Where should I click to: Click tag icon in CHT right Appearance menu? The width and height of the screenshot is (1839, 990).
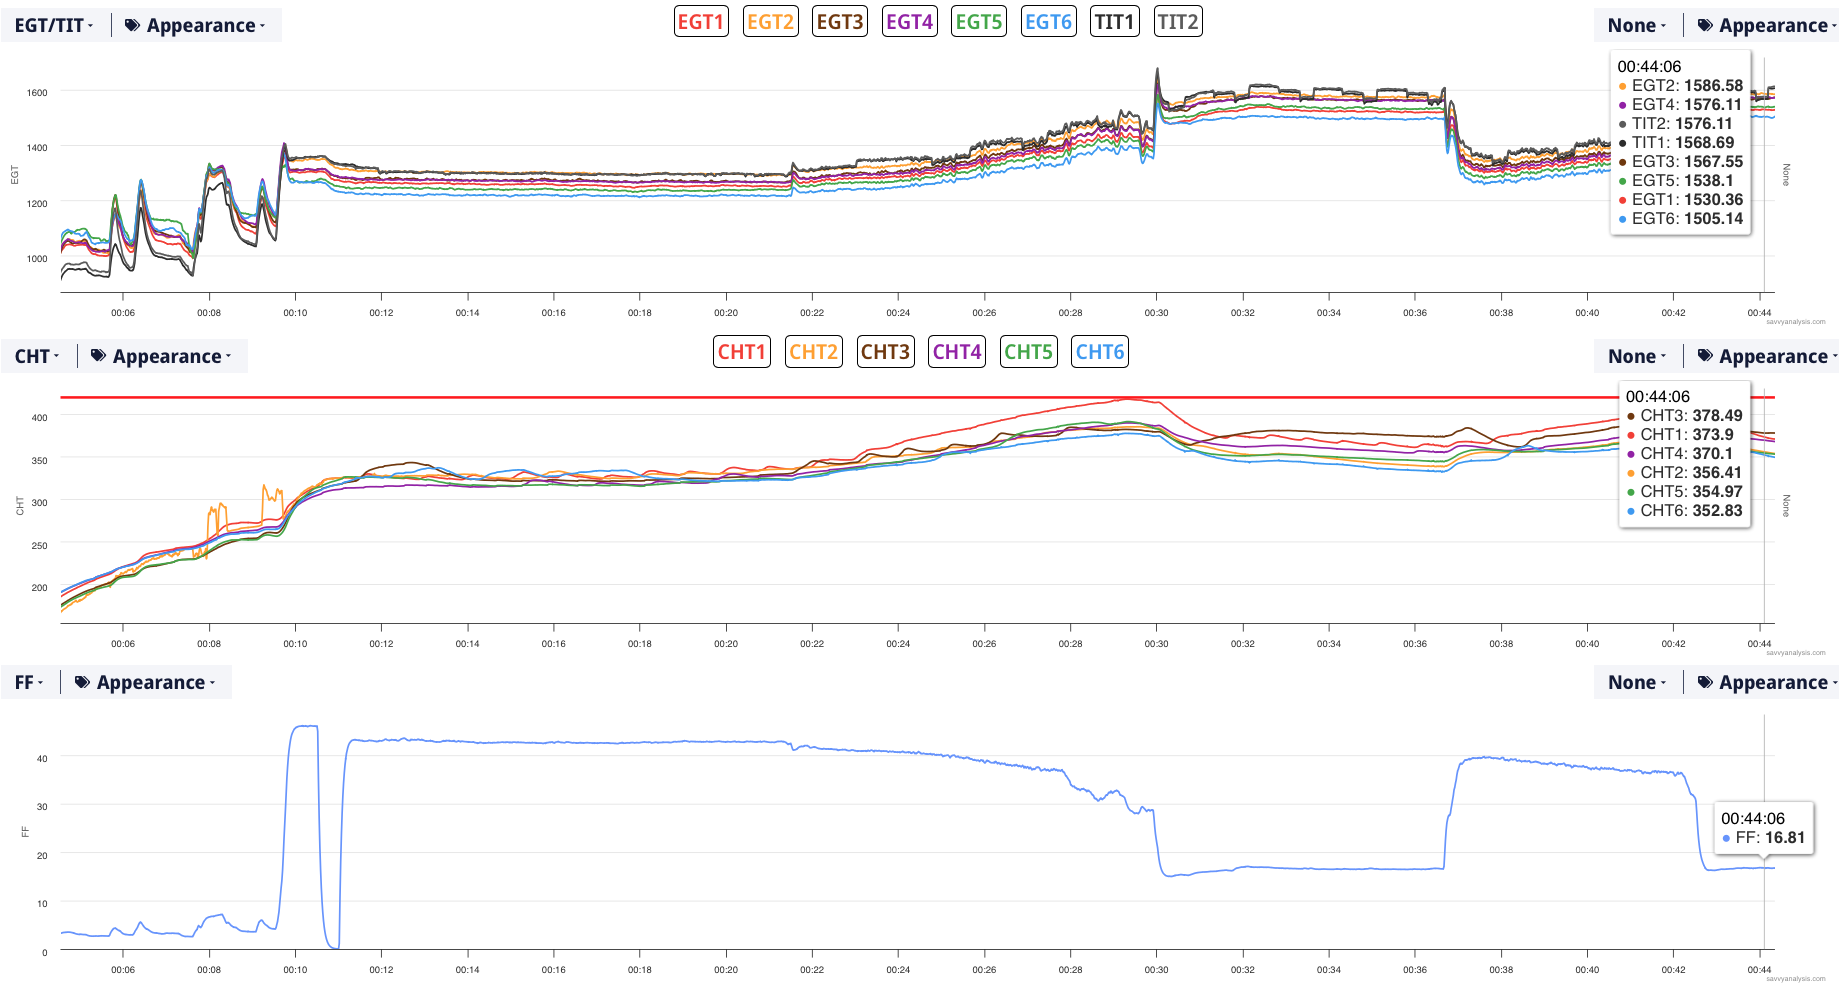click(x=1705, y=357)
